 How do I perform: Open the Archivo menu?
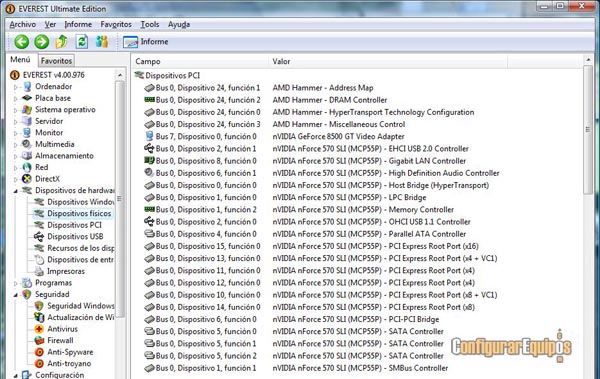(x=23, y=25)
